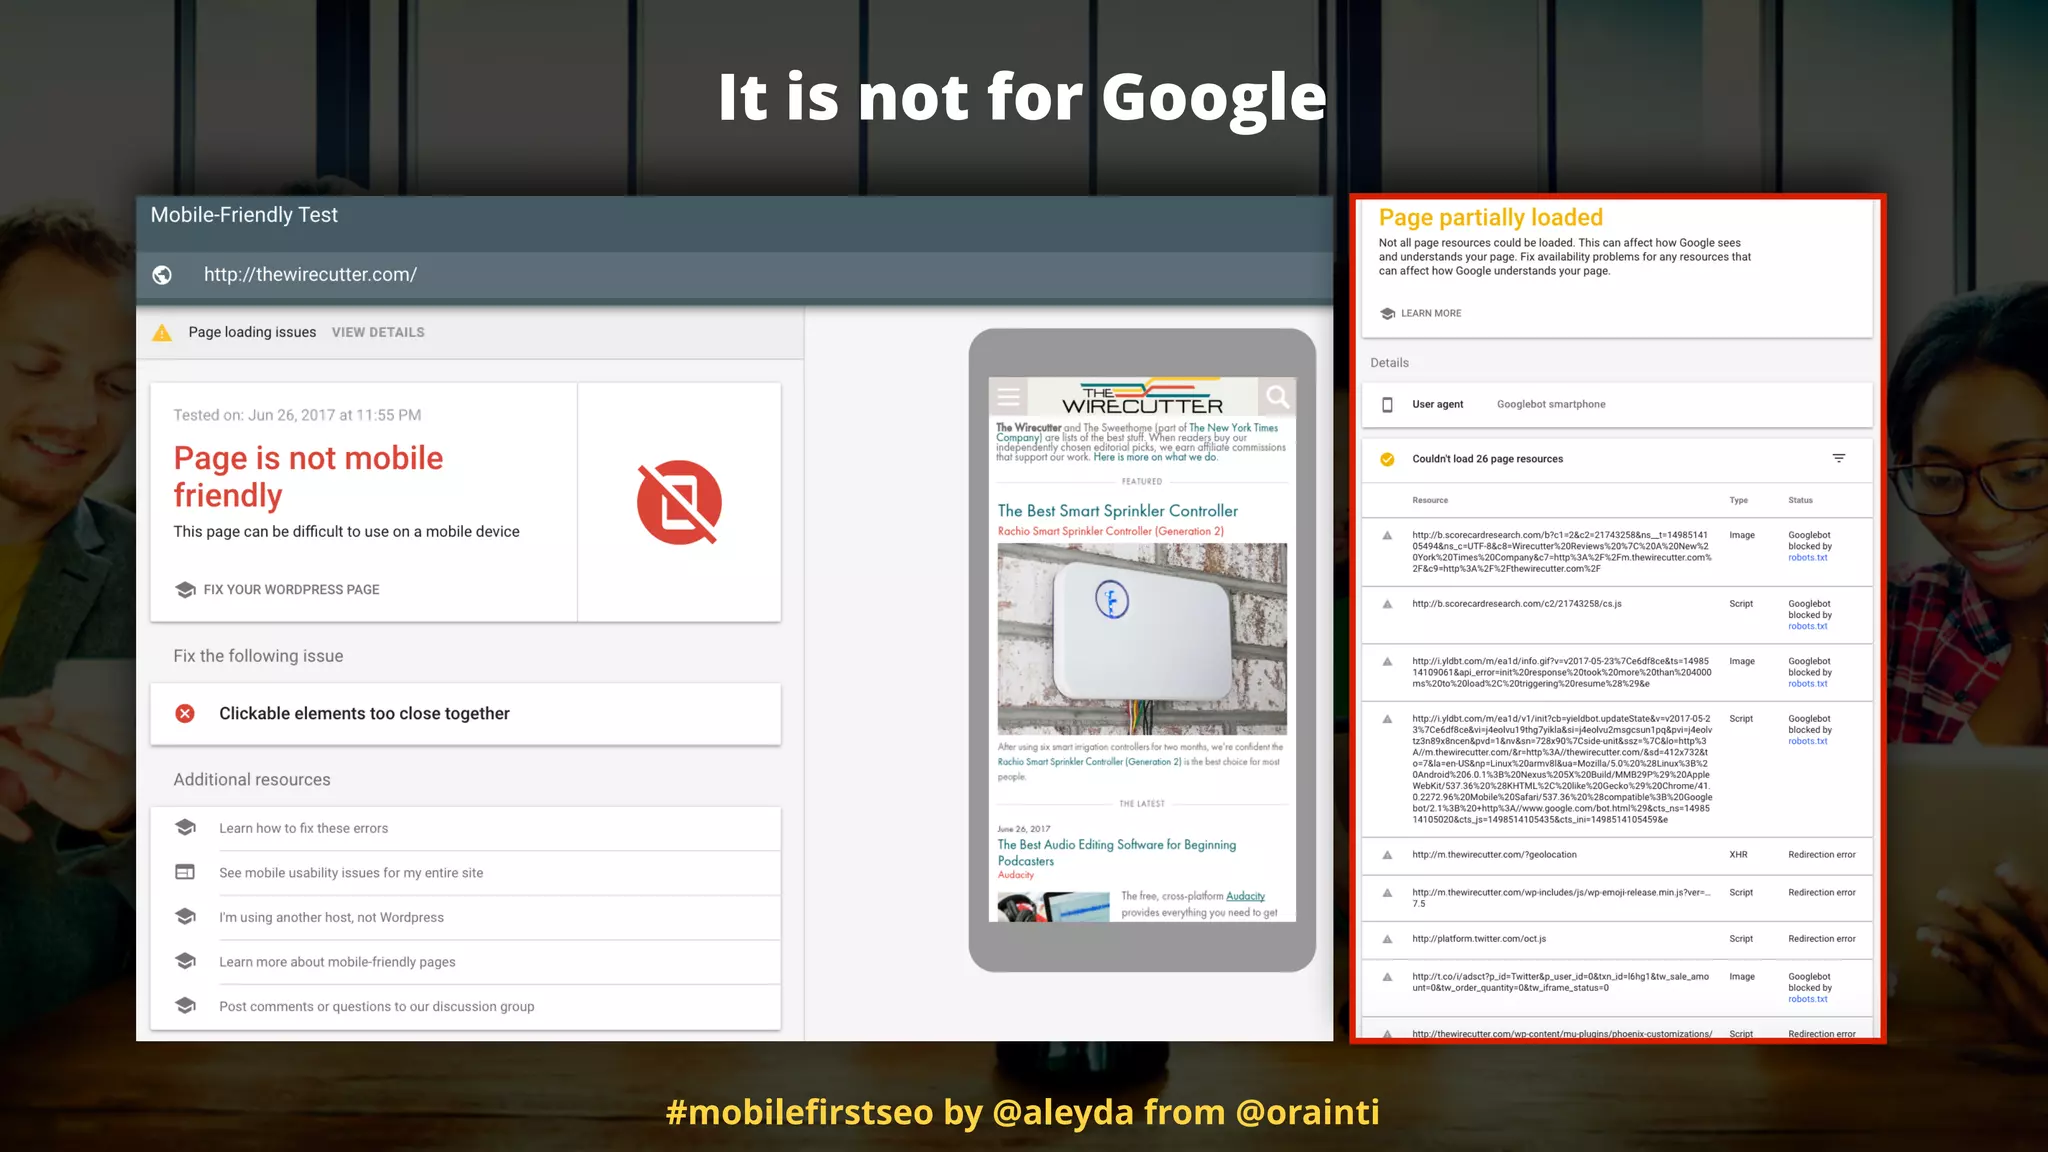2048x1152 pixels.
Task: Click the m.thewirecutter.com/?geolocation resource URL
Action: coord(1494,855)
